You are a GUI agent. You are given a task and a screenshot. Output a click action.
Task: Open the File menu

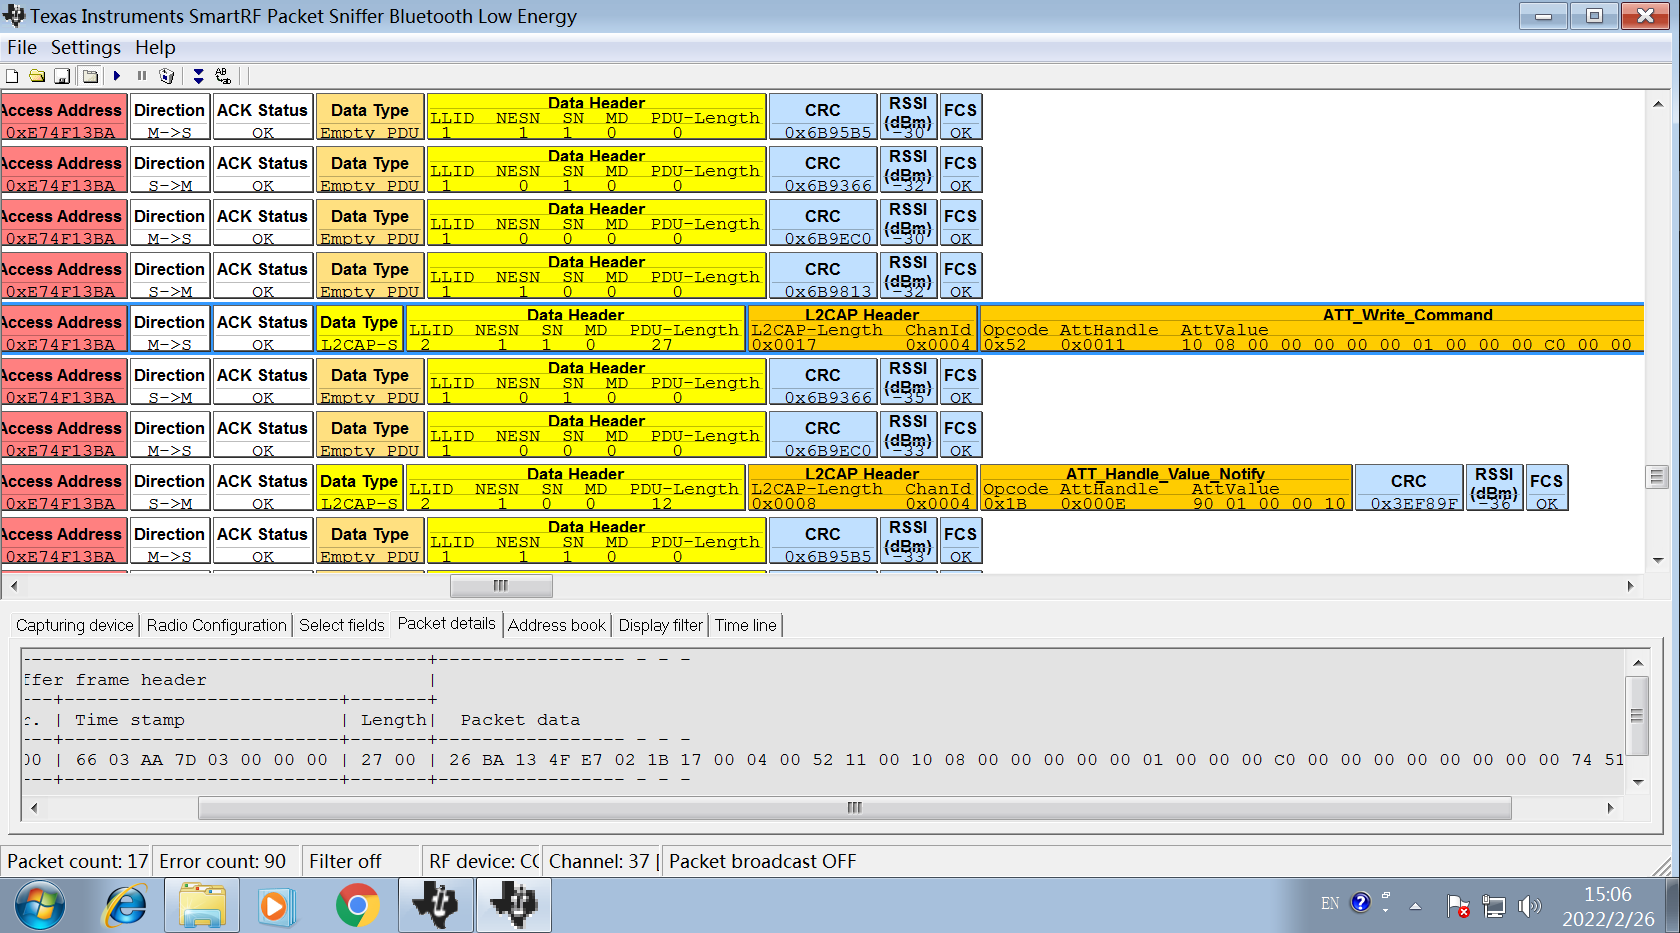click(22, 47)
